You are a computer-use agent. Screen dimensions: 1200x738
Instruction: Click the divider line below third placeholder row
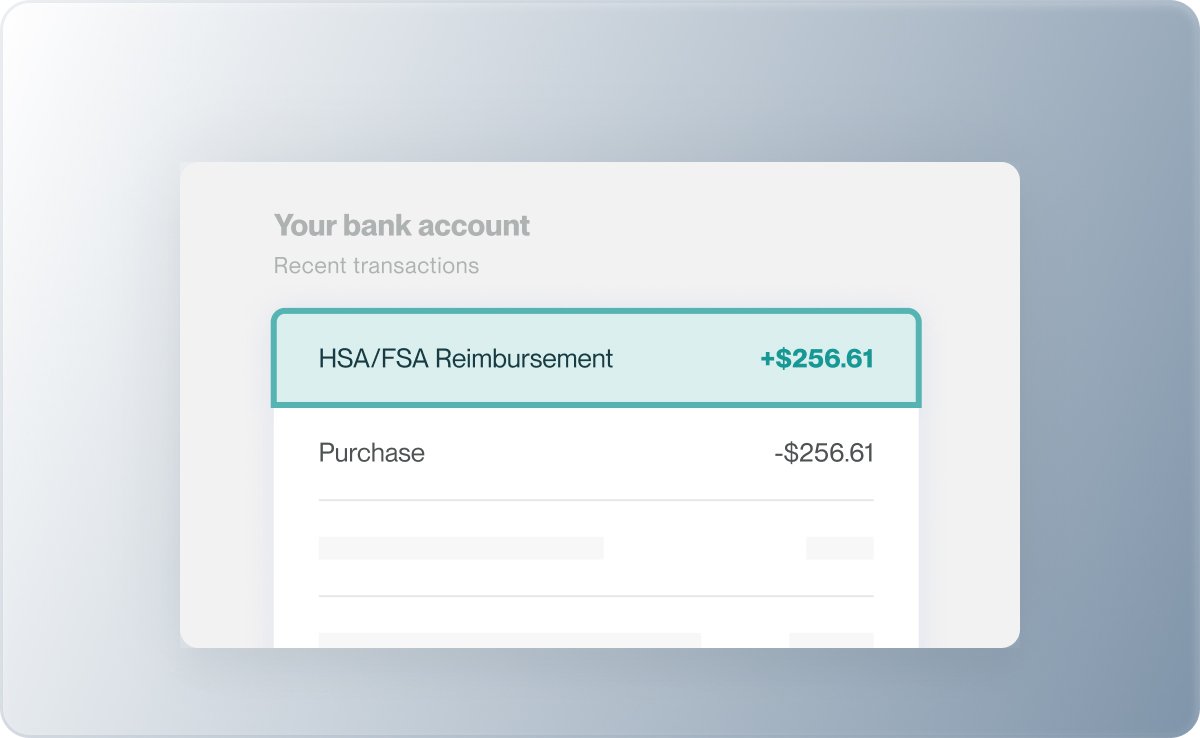pyautogui.click(x=595, y=596)
